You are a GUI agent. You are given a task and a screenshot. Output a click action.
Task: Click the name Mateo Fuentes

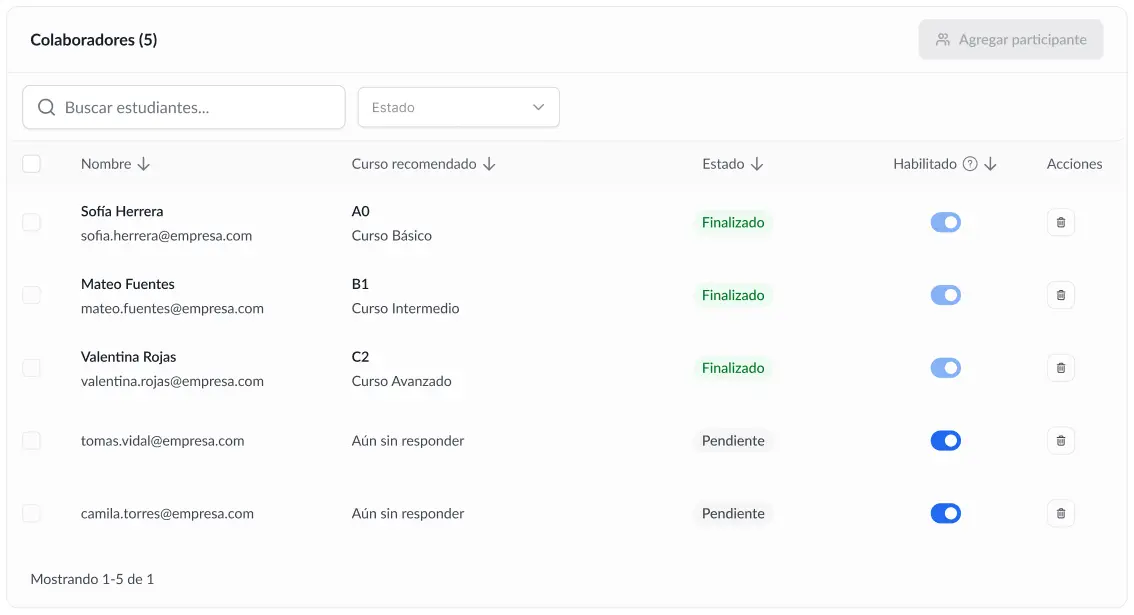(x=128, y=284)
